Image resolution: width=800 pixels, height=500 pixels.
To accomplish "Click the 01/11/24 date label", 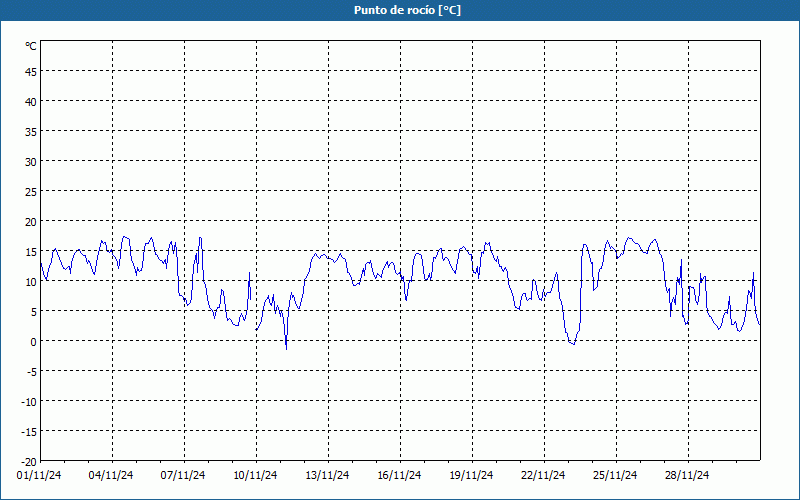I will pyautogui.click(x=39, y=476).
